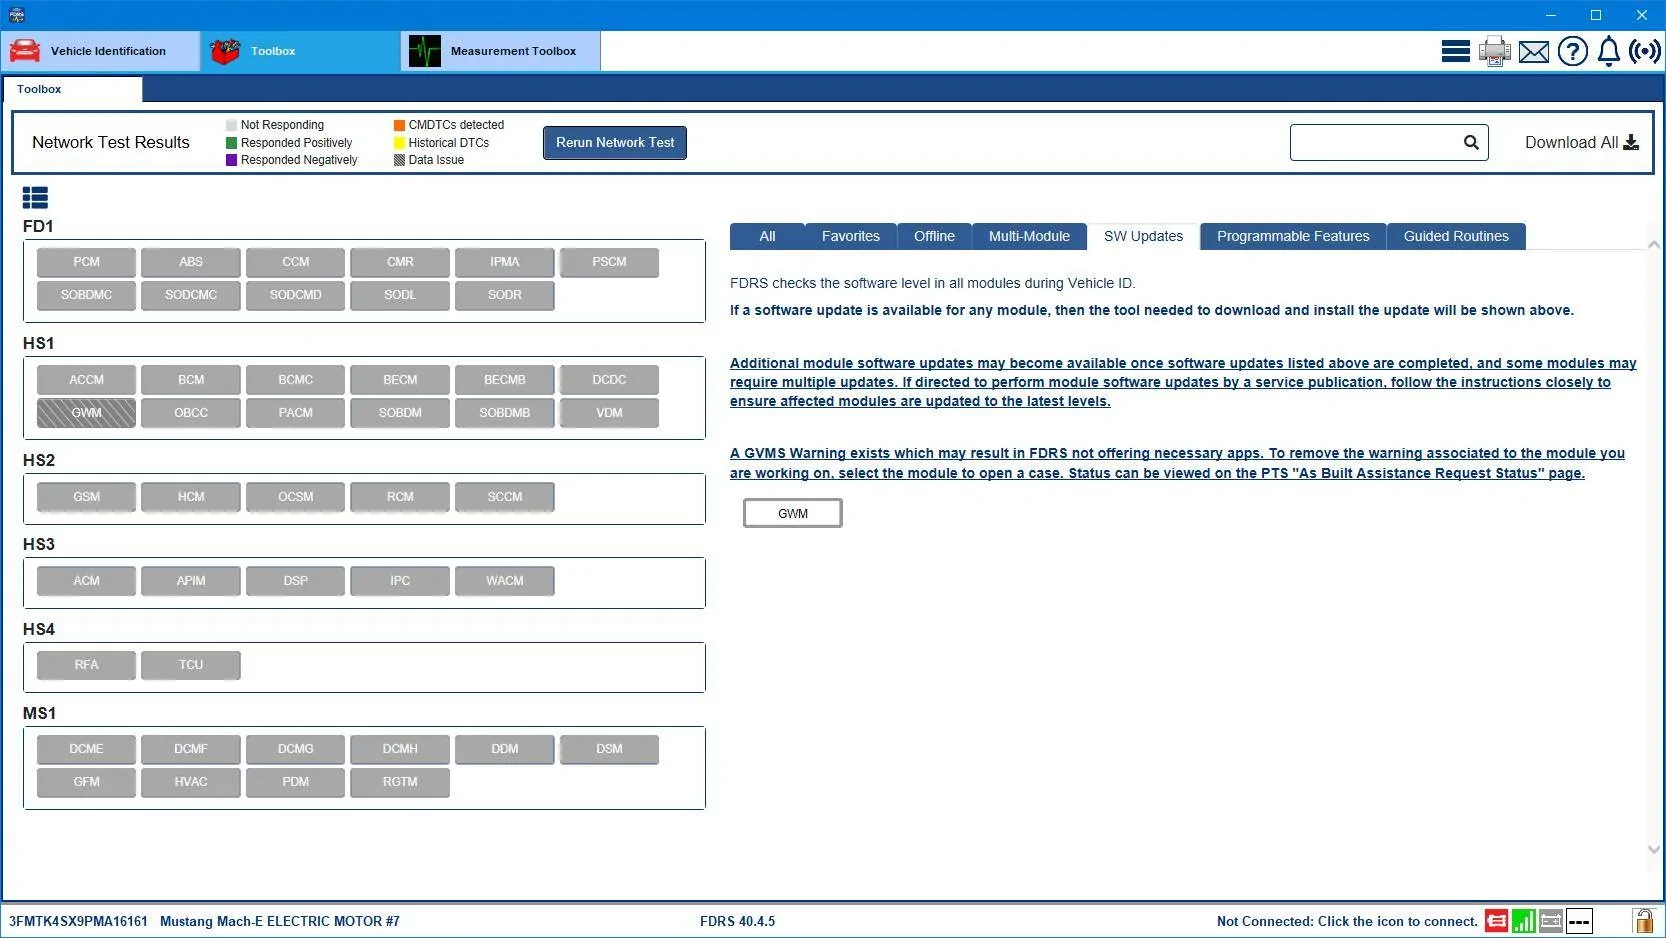Select the DCDC module

click(x=609, y=380)
